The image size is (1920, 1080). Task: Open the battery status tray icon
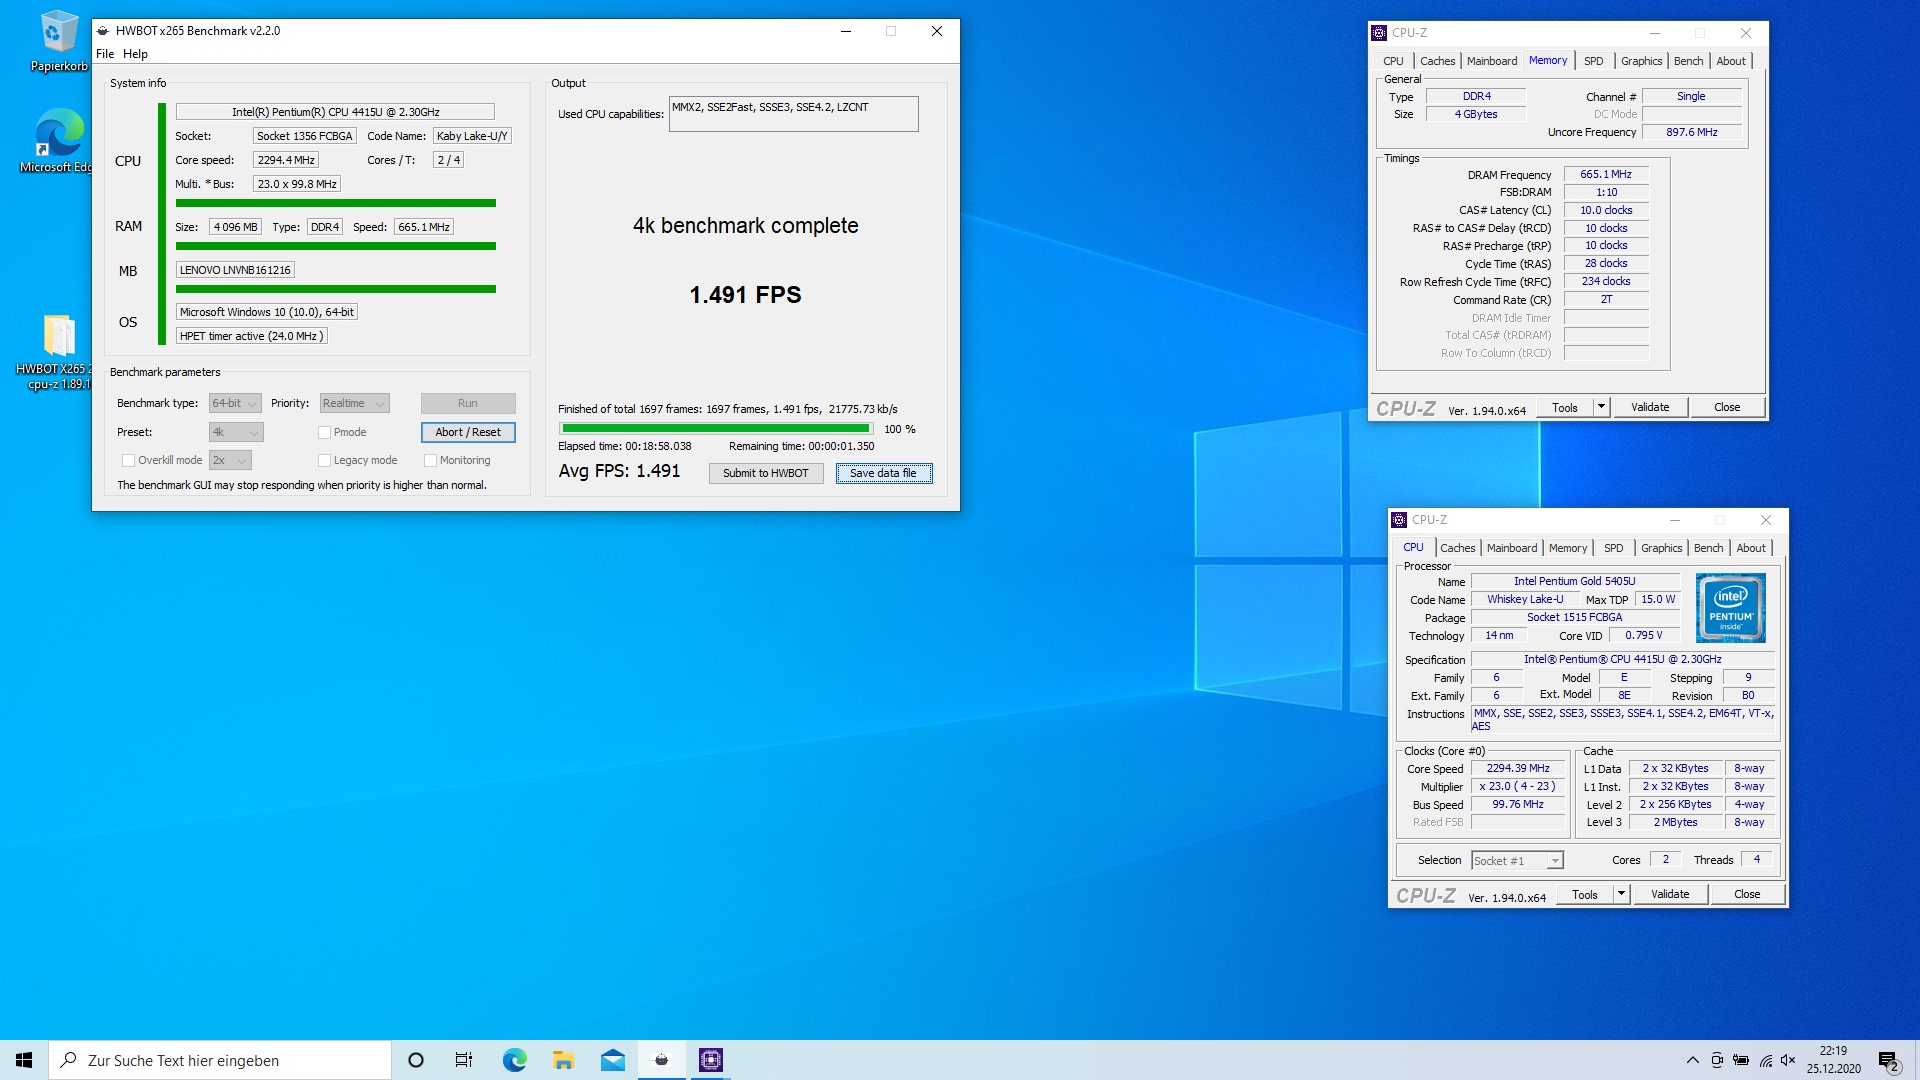tap(1741, 1060)
